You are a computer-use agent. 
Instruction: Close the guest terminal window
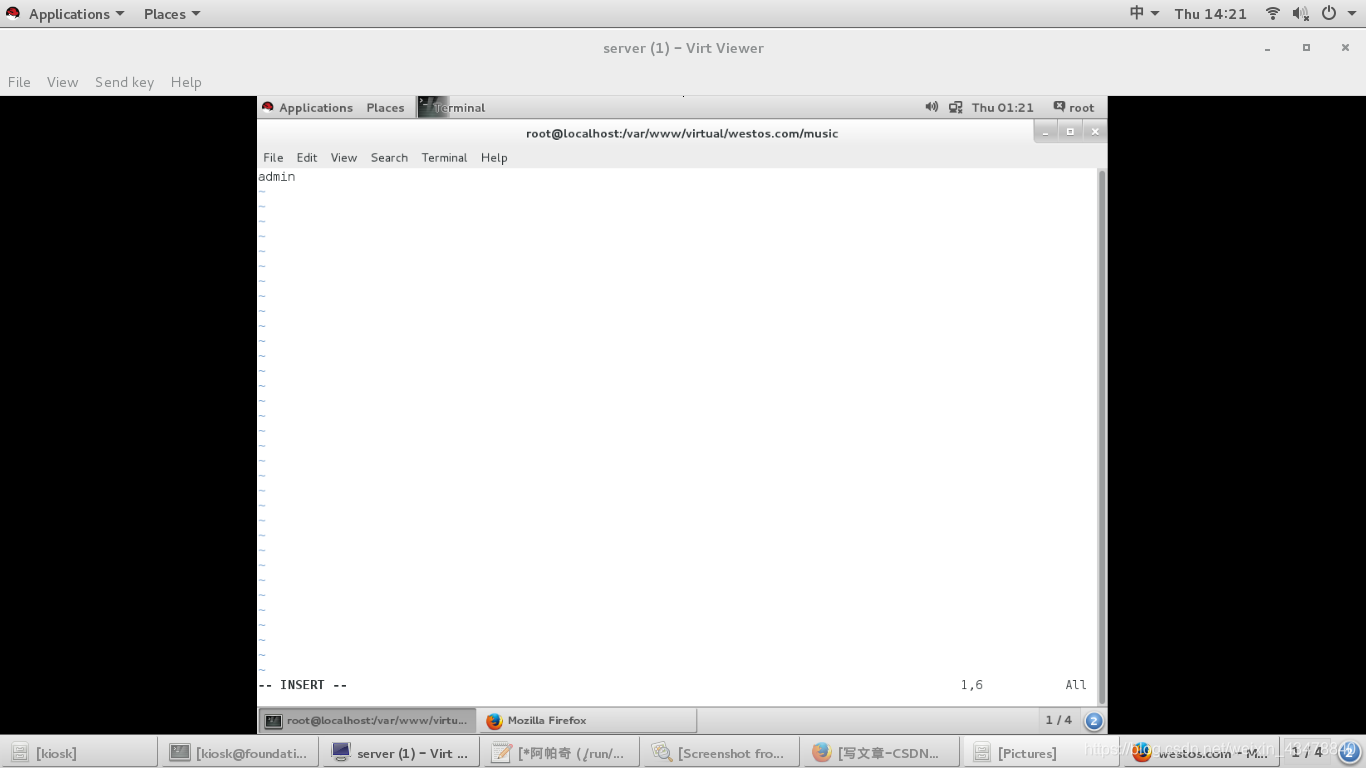pyautogui.click(x=1095, y=132)
